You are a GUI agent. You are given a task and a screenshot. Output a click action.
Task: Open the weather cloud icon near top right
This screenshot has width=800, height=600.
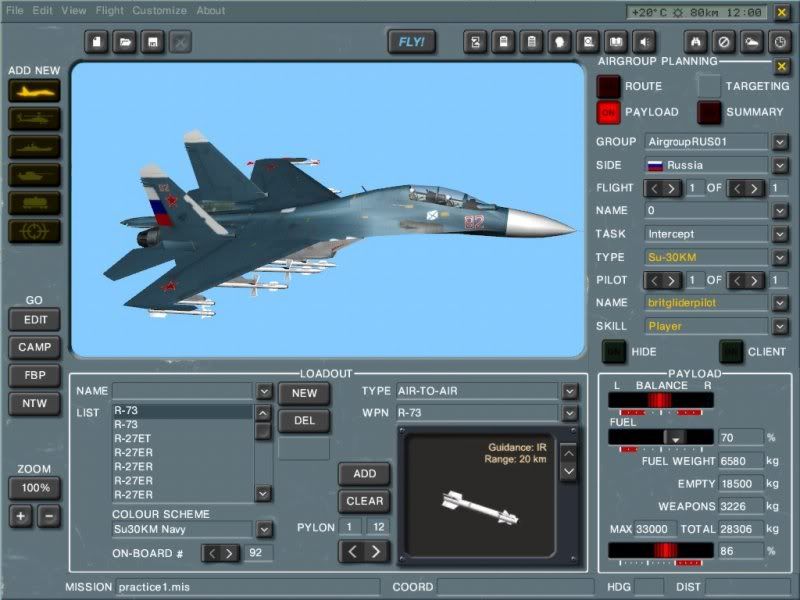tap(748, 42)
